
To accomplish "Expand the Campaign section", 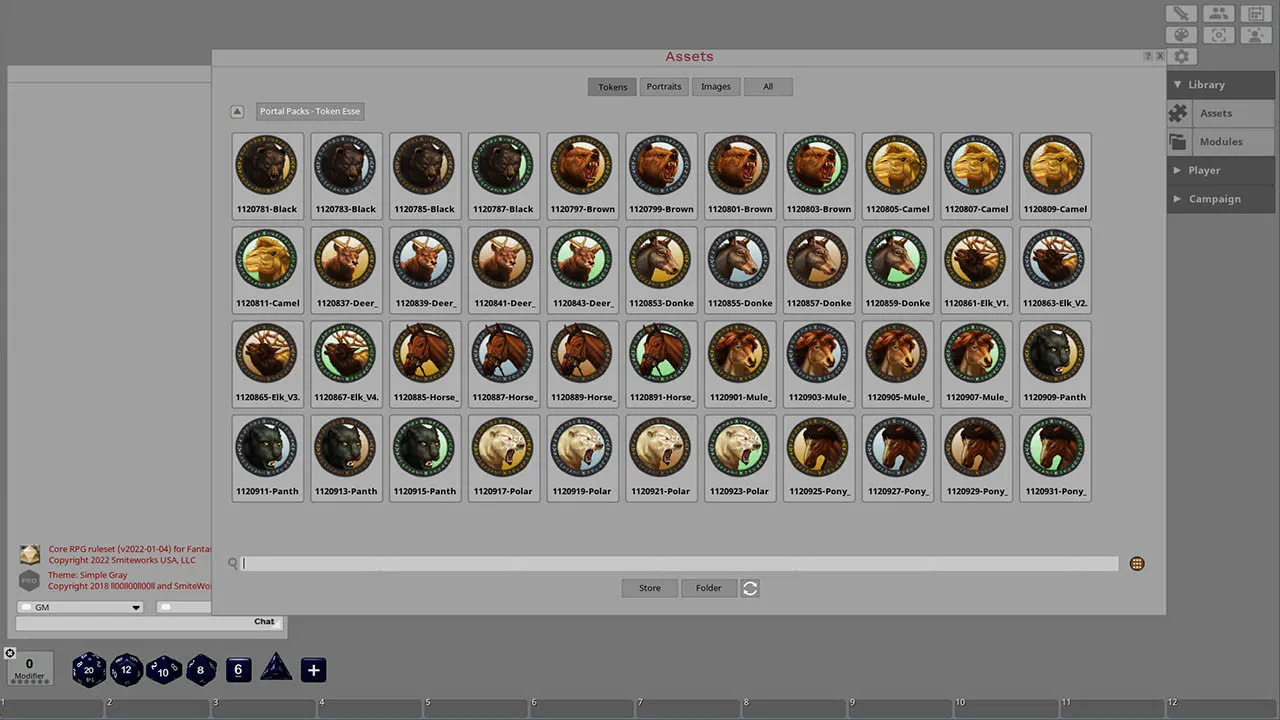I will pyautogui.click(x=1220, y=199).
